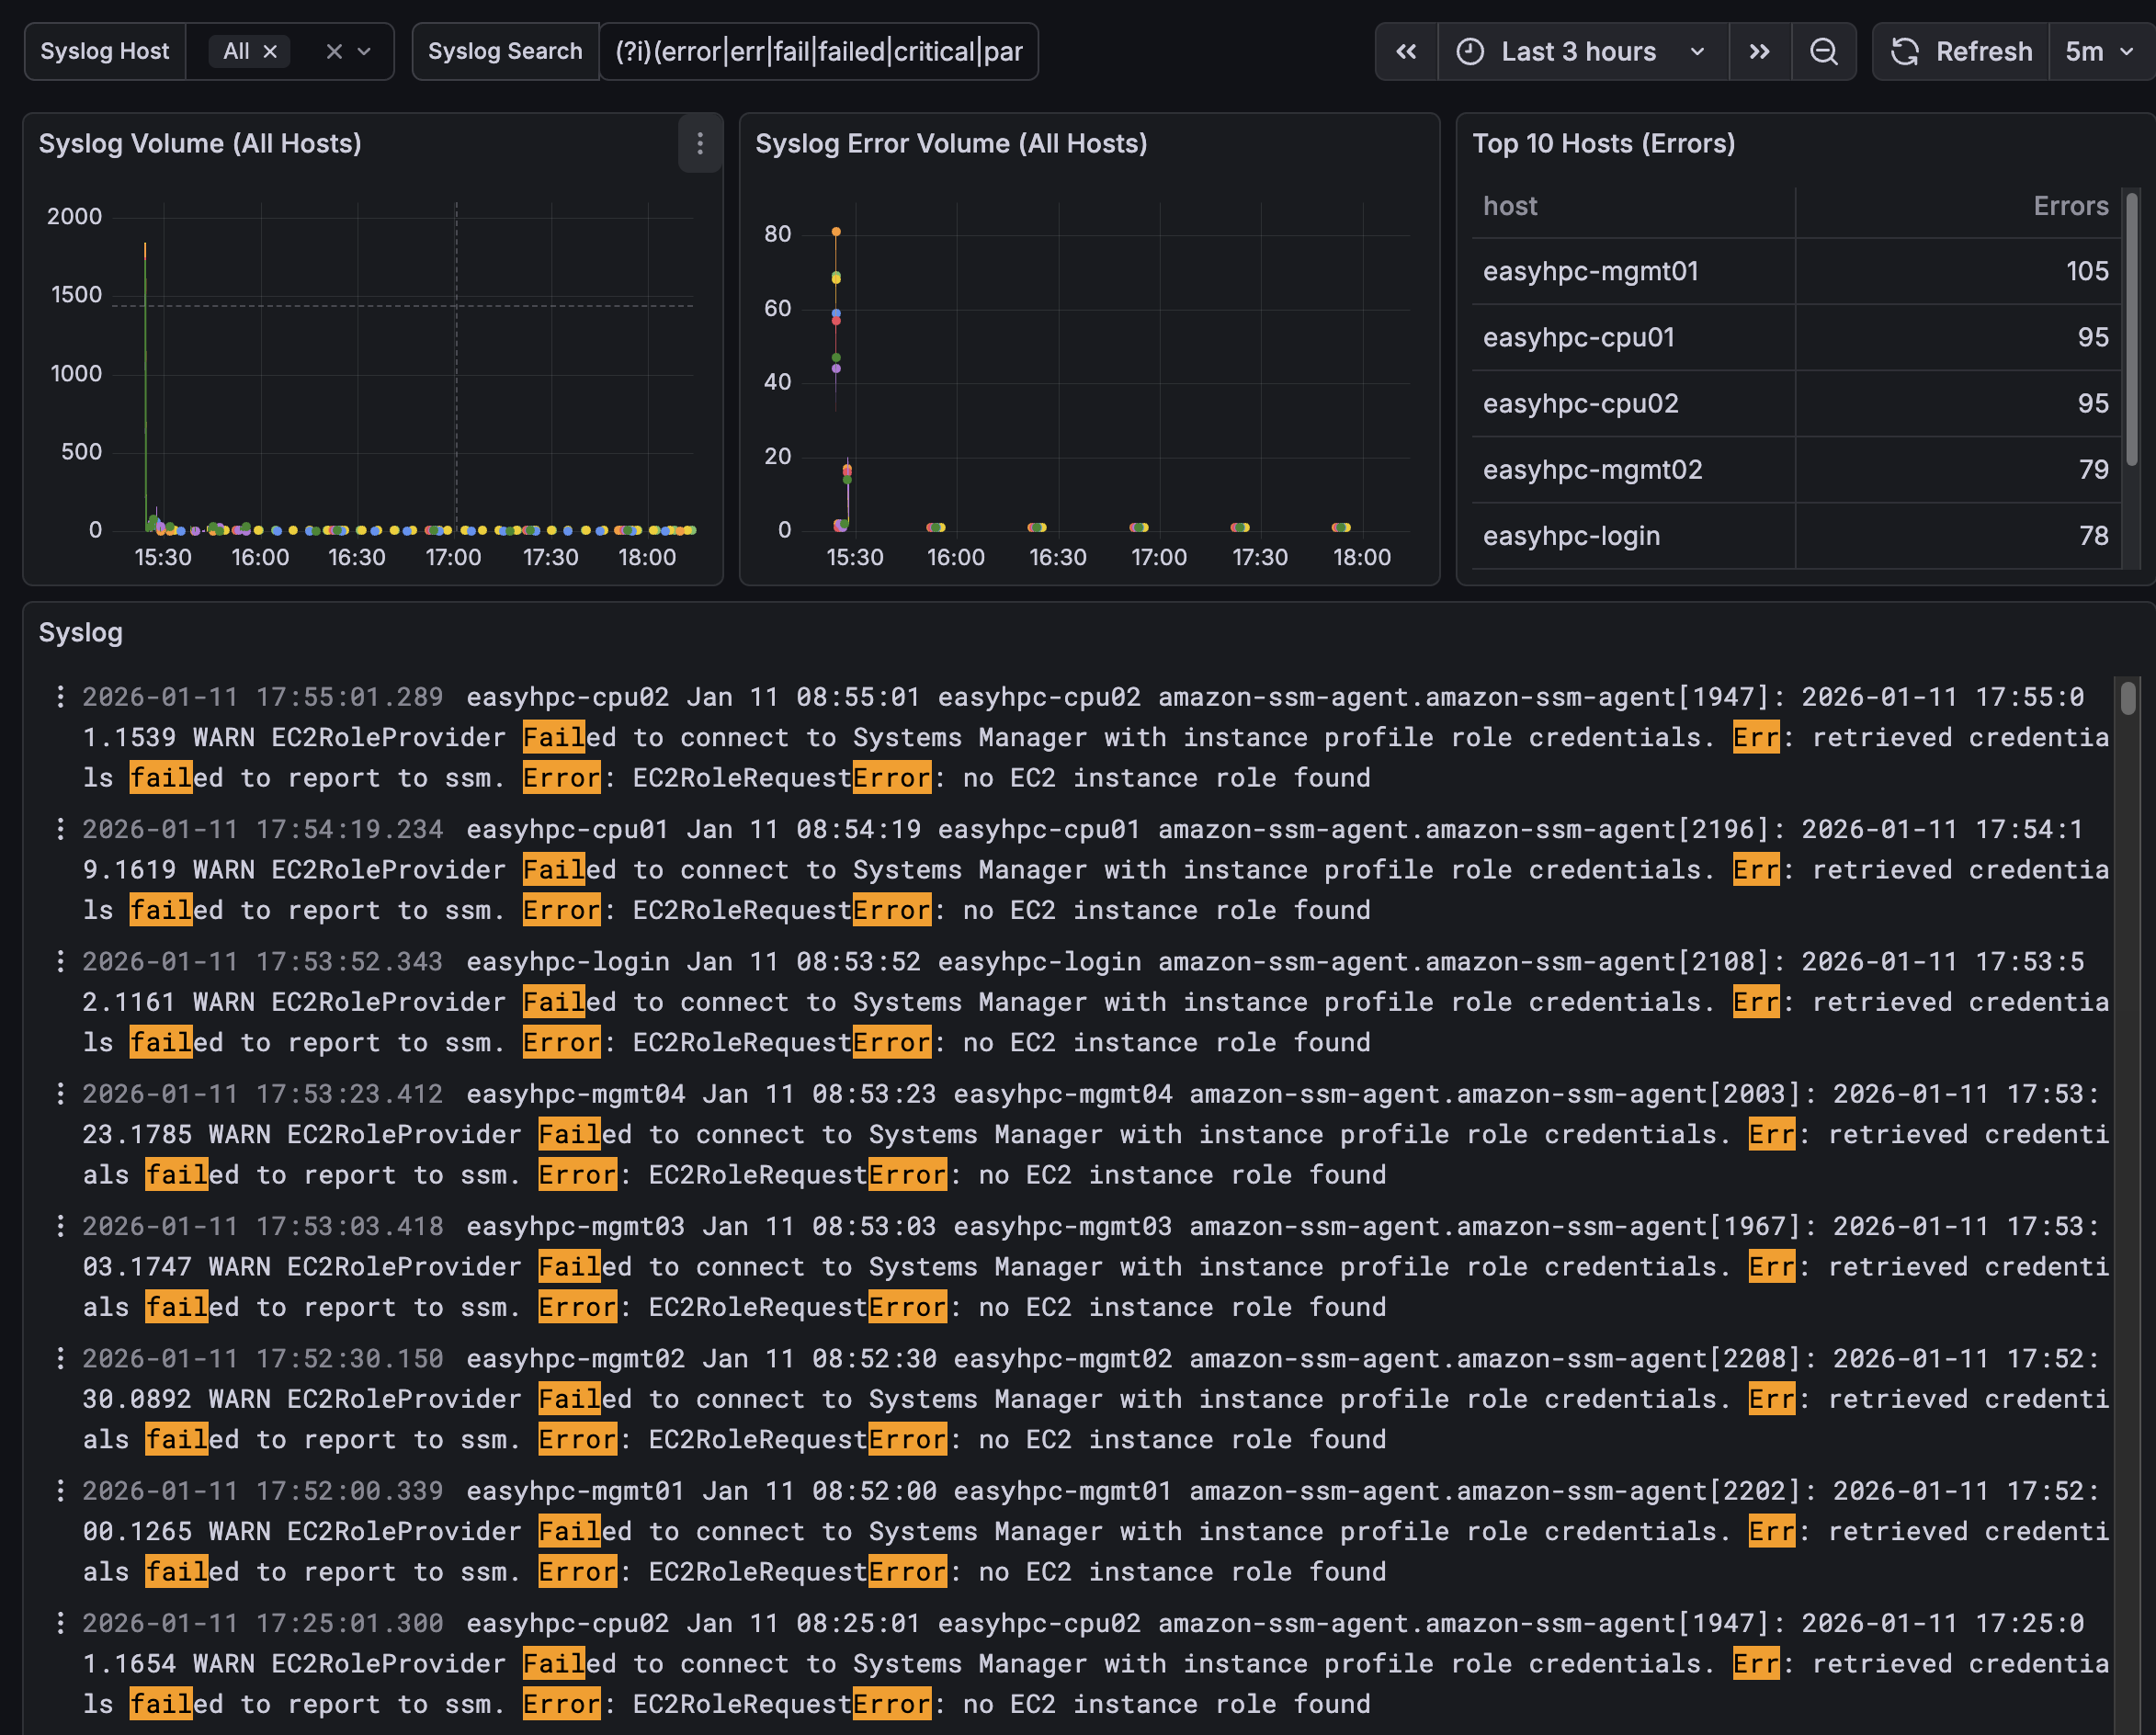Viewport: 2156px width, 1735px height.
Task: Remove the All tag from Syslog Host
Action: coord(270,52)
